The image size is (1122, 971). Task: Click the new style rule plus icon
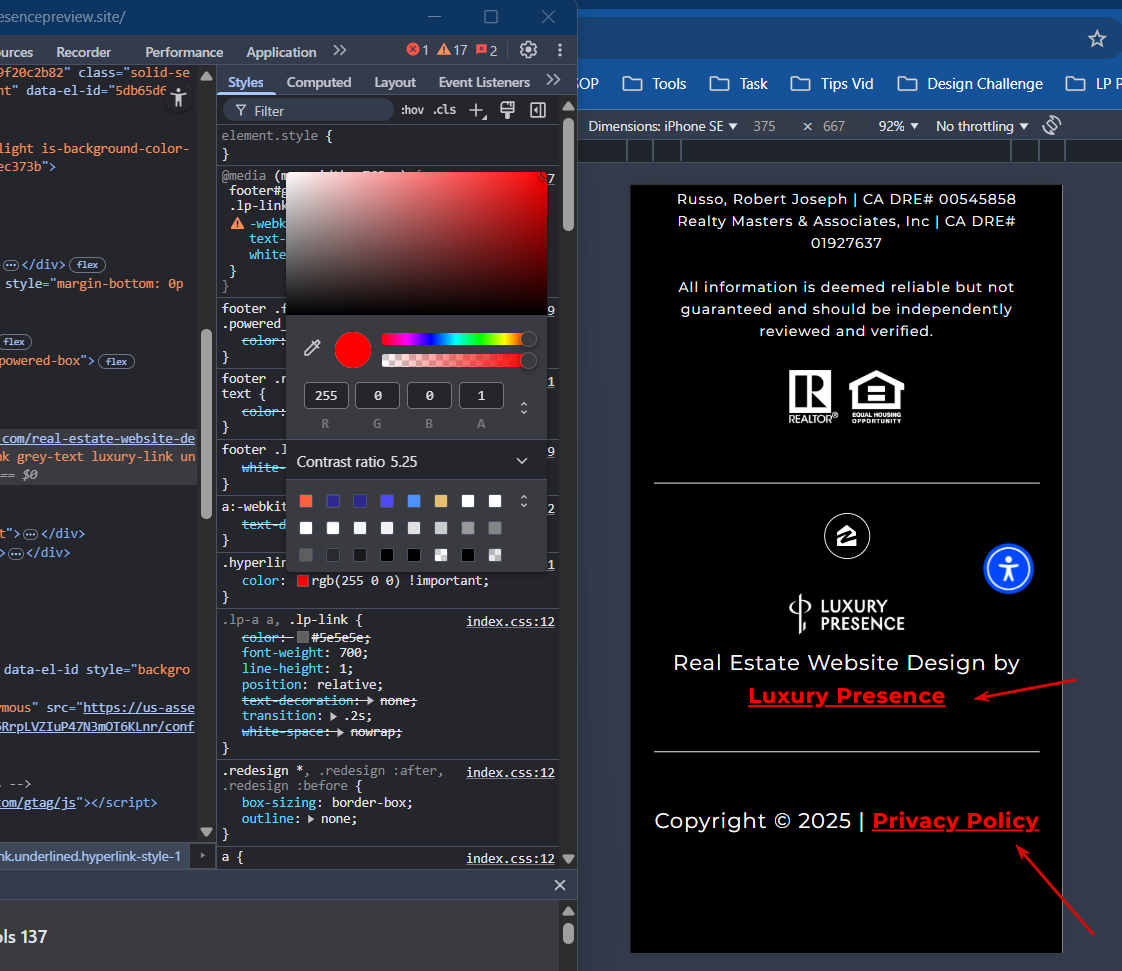point(477,110)
